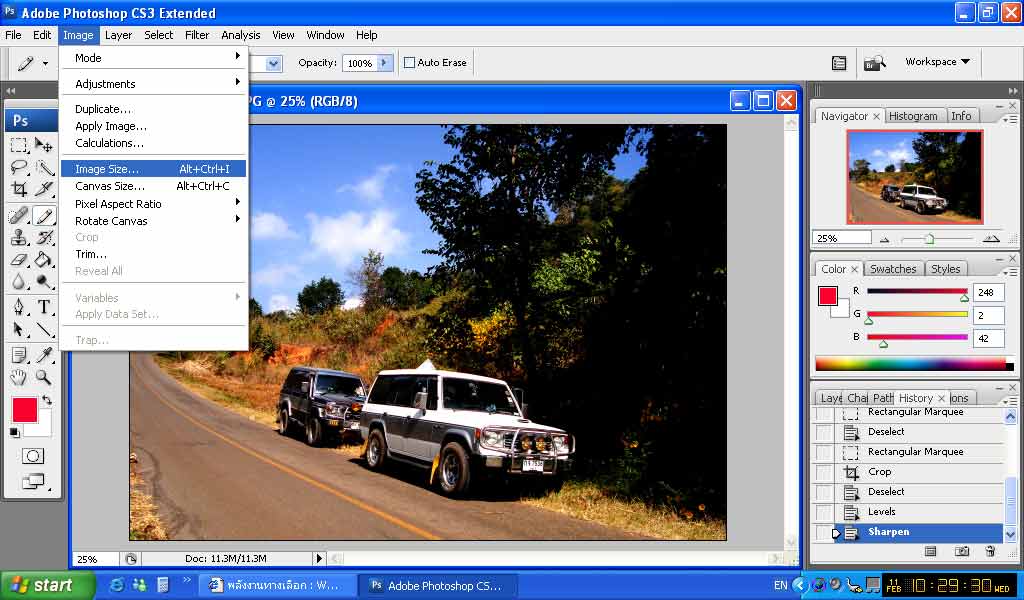Select the Hand tool
This screenshot has width=1024, height=600.
tap(19, 377)
